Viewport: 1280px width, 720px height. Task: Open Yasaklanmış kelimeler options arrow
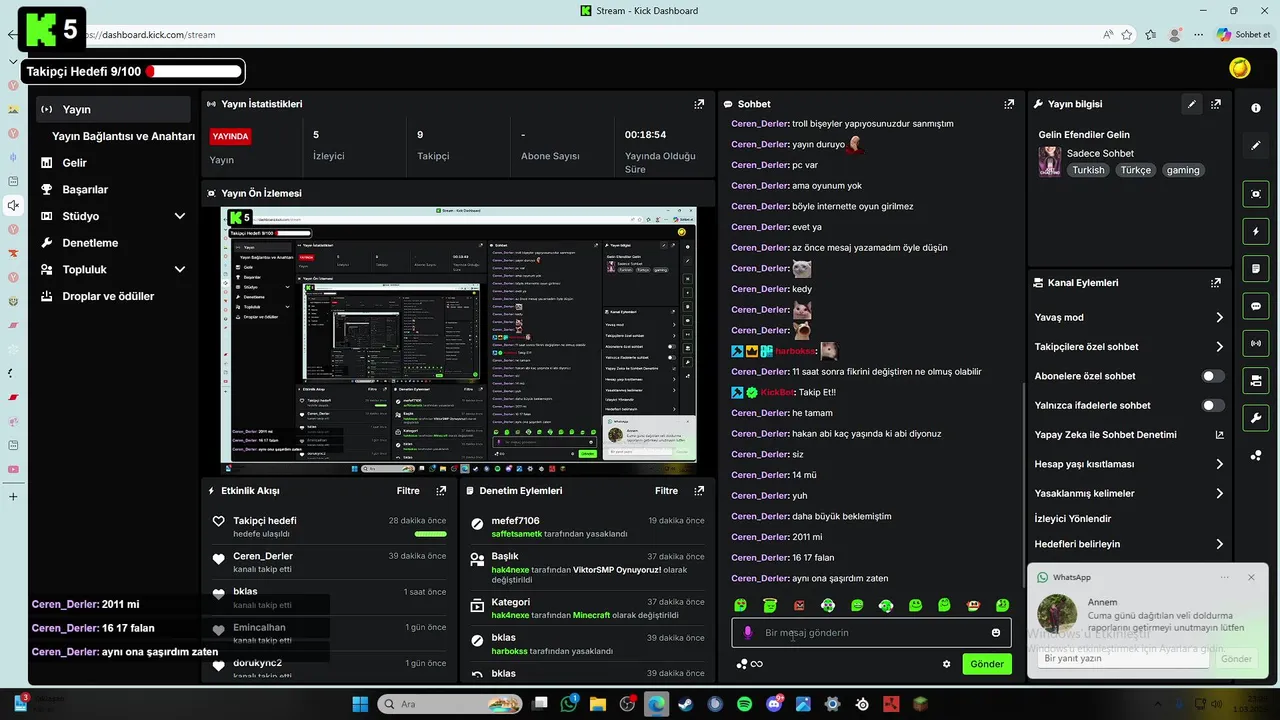[x=1219, y=493]
